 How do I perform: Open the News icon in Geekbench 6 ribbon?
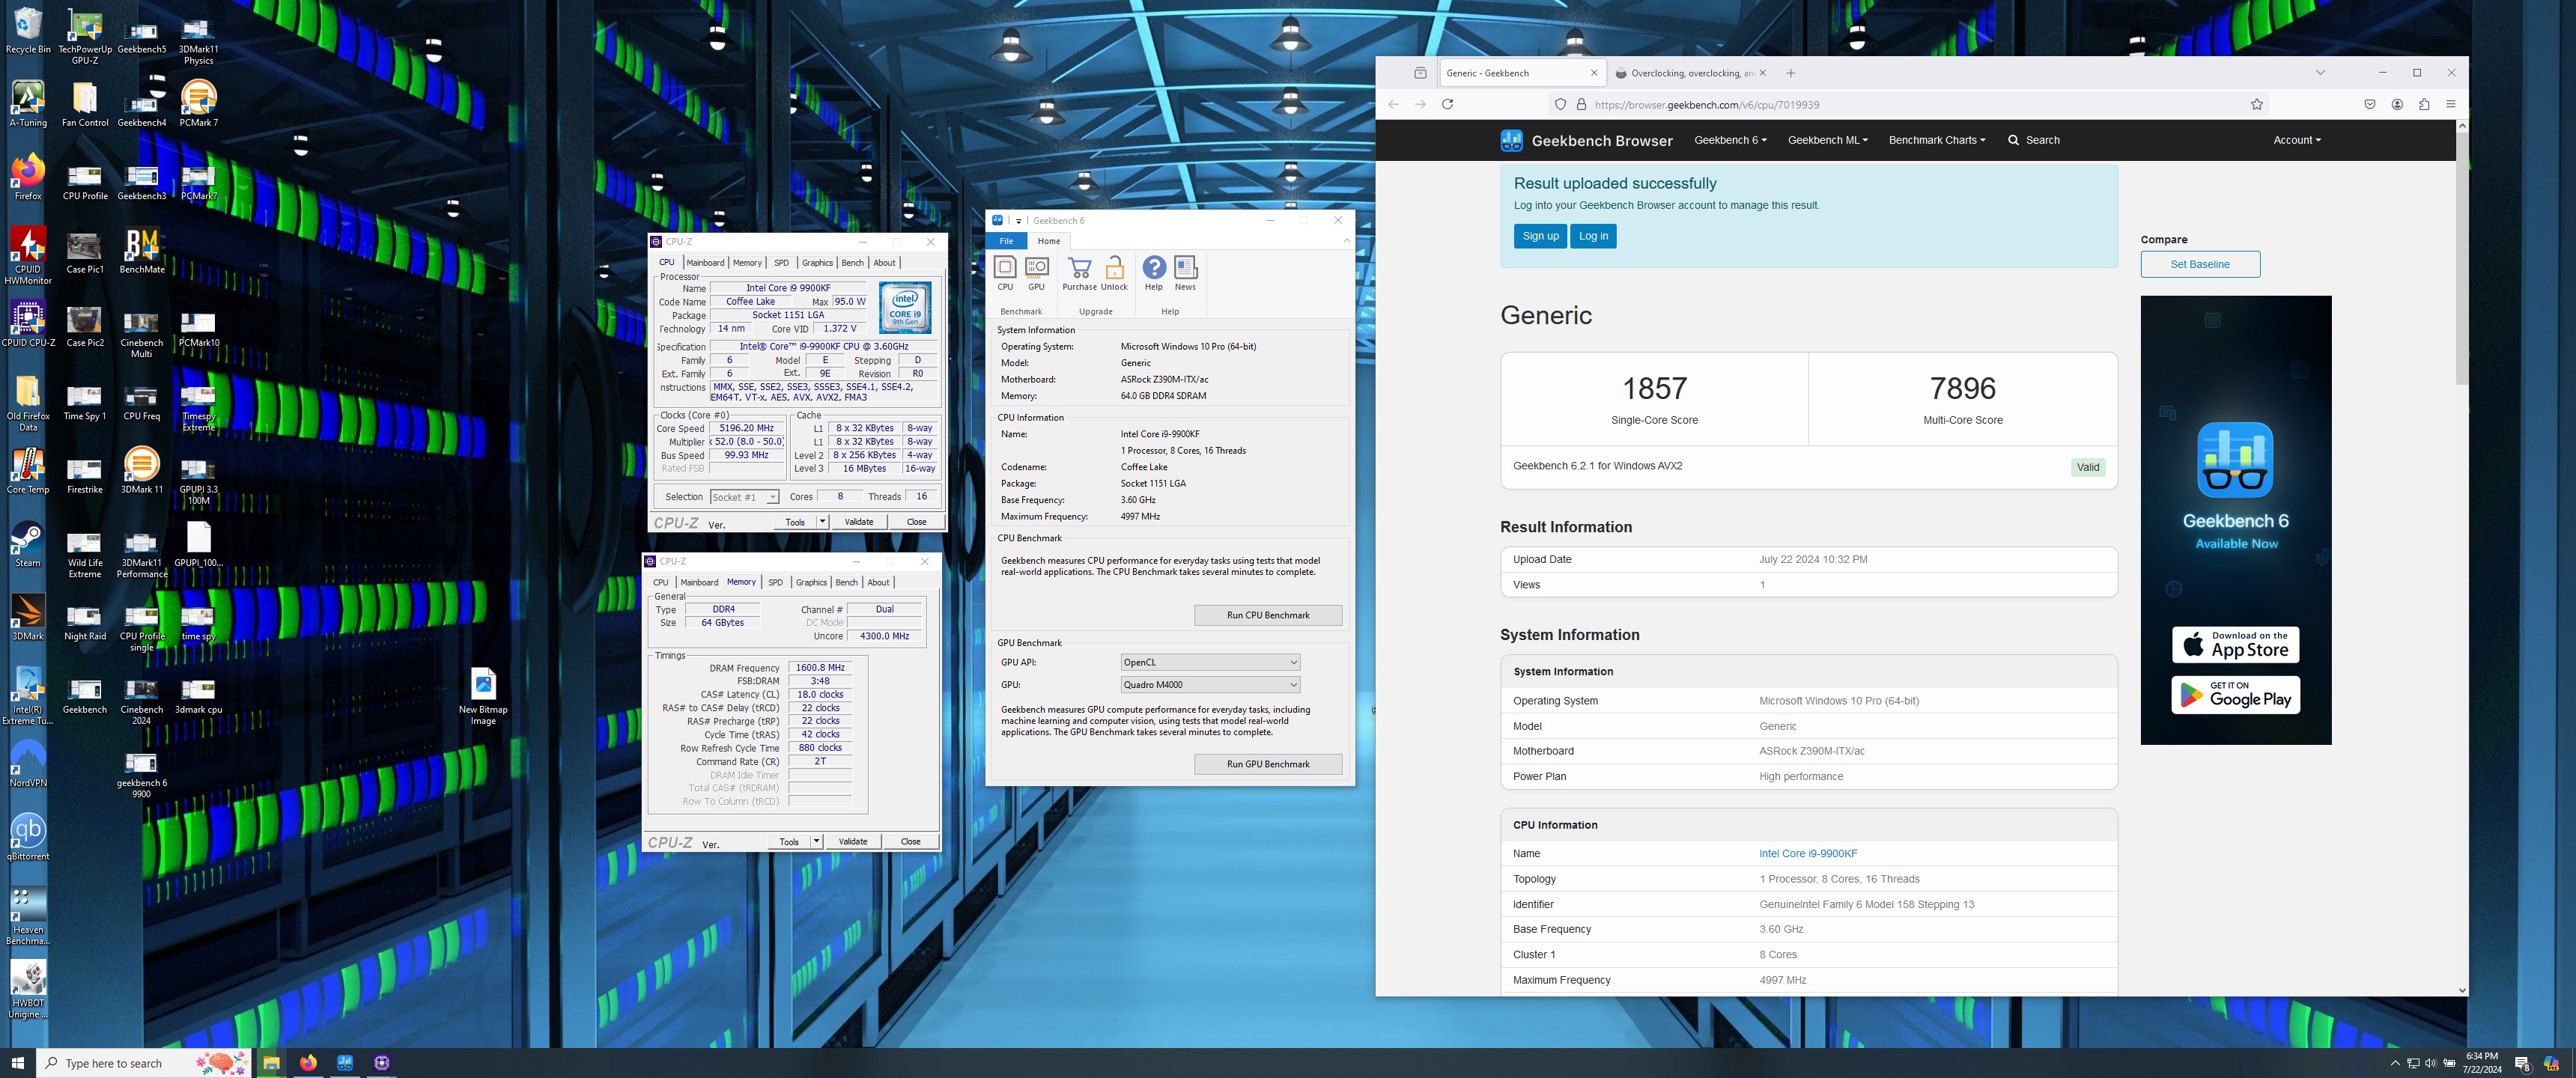pos(1185,268)
